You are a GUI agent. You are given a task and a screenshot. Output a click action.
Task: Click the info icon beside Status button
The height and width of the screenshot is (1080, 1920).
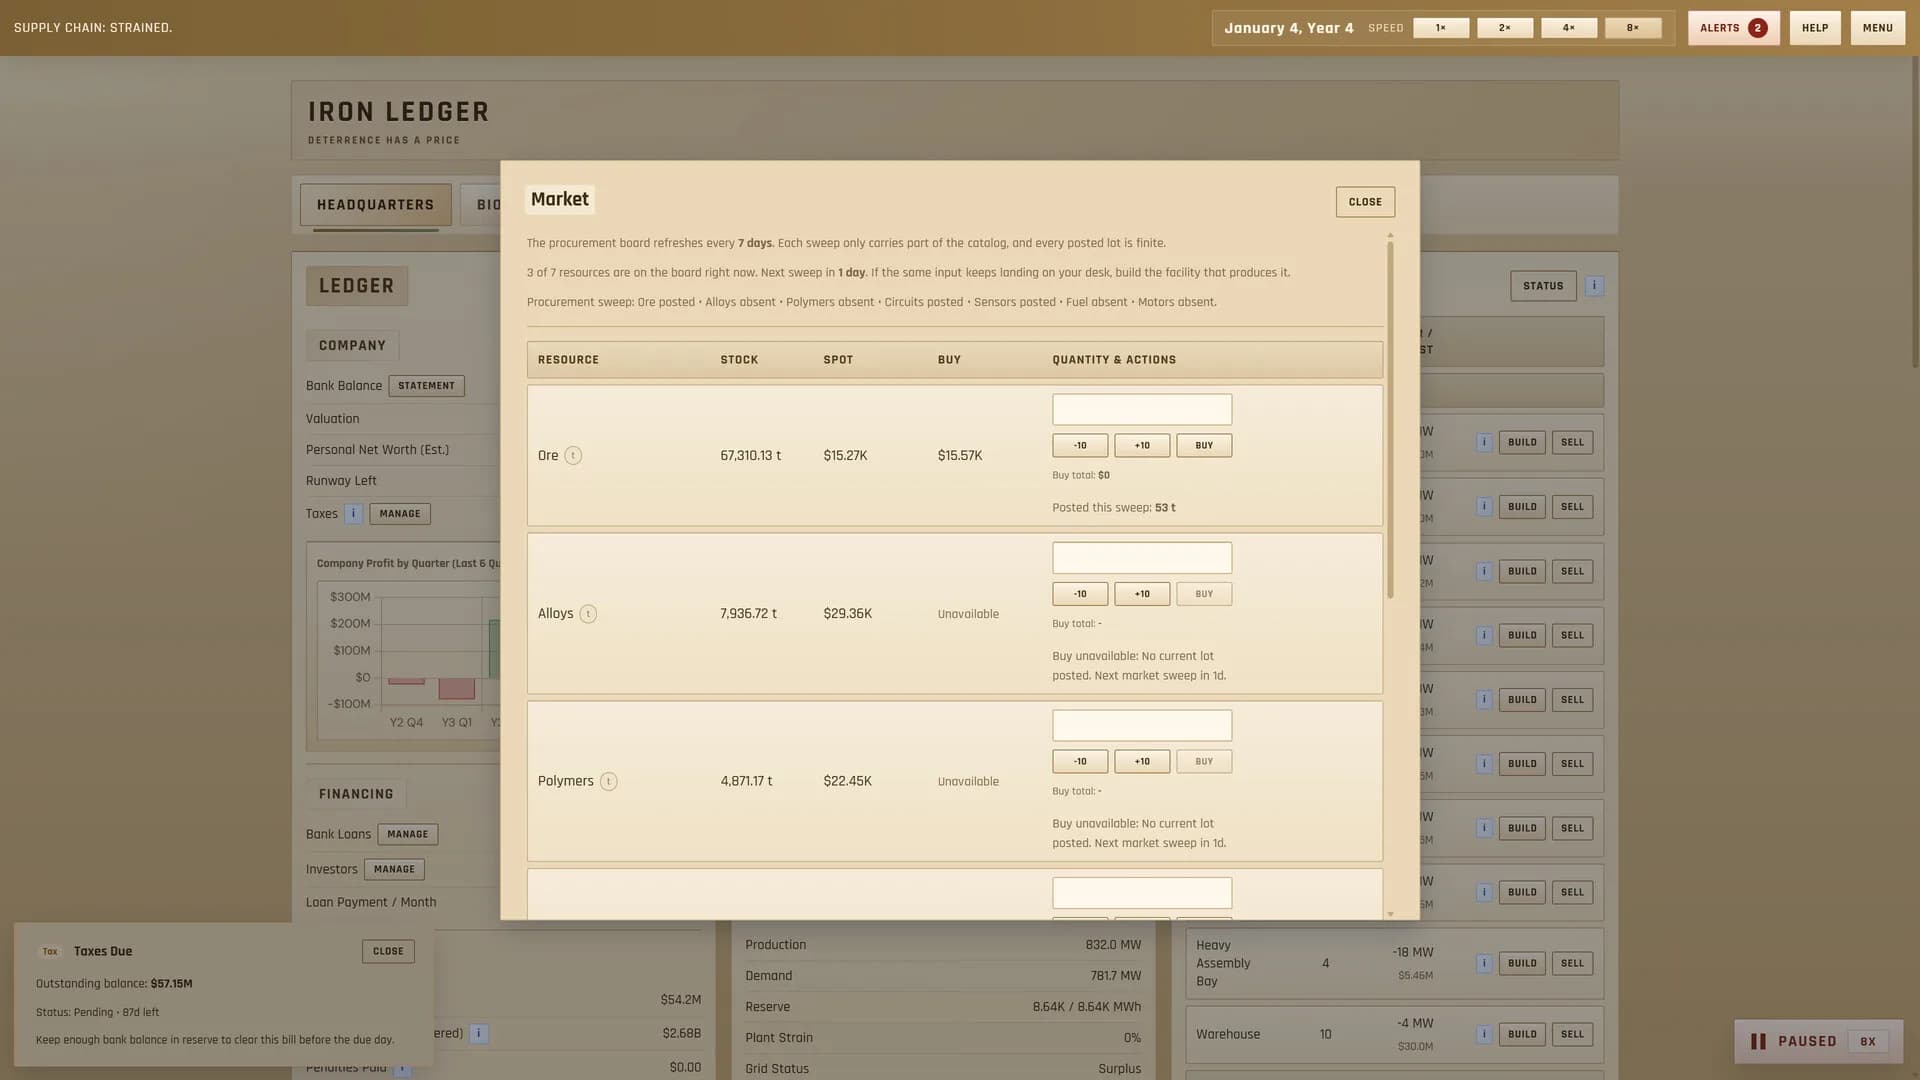click(x=1594, y=286)
